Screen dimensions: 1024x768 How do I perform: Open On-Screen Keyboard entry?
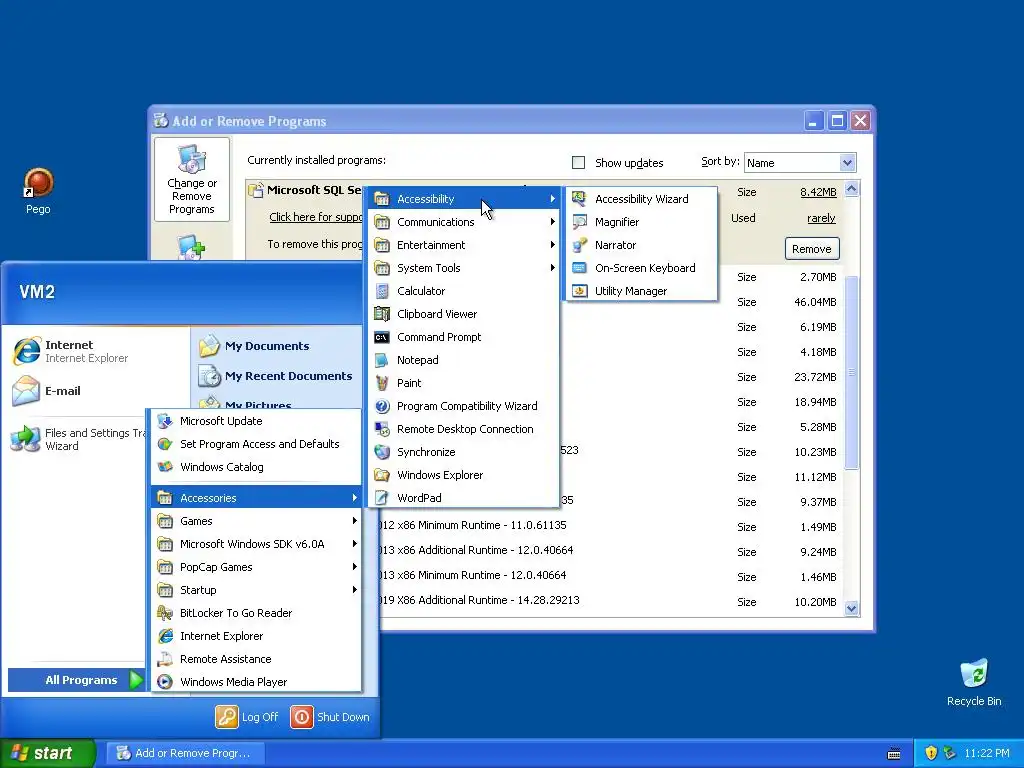click(x=641, y=268)
